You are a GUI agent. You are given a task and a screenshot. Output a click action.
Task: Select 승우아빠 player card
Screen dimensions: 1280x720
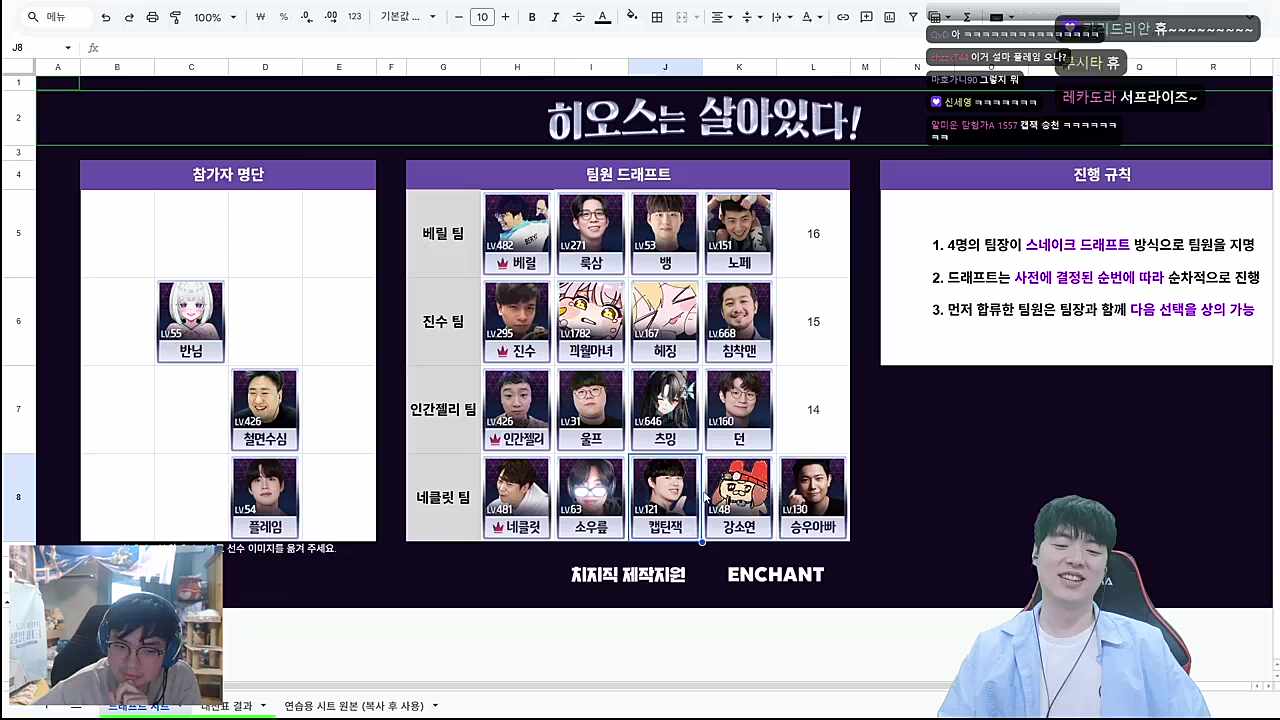coord(813,497)
